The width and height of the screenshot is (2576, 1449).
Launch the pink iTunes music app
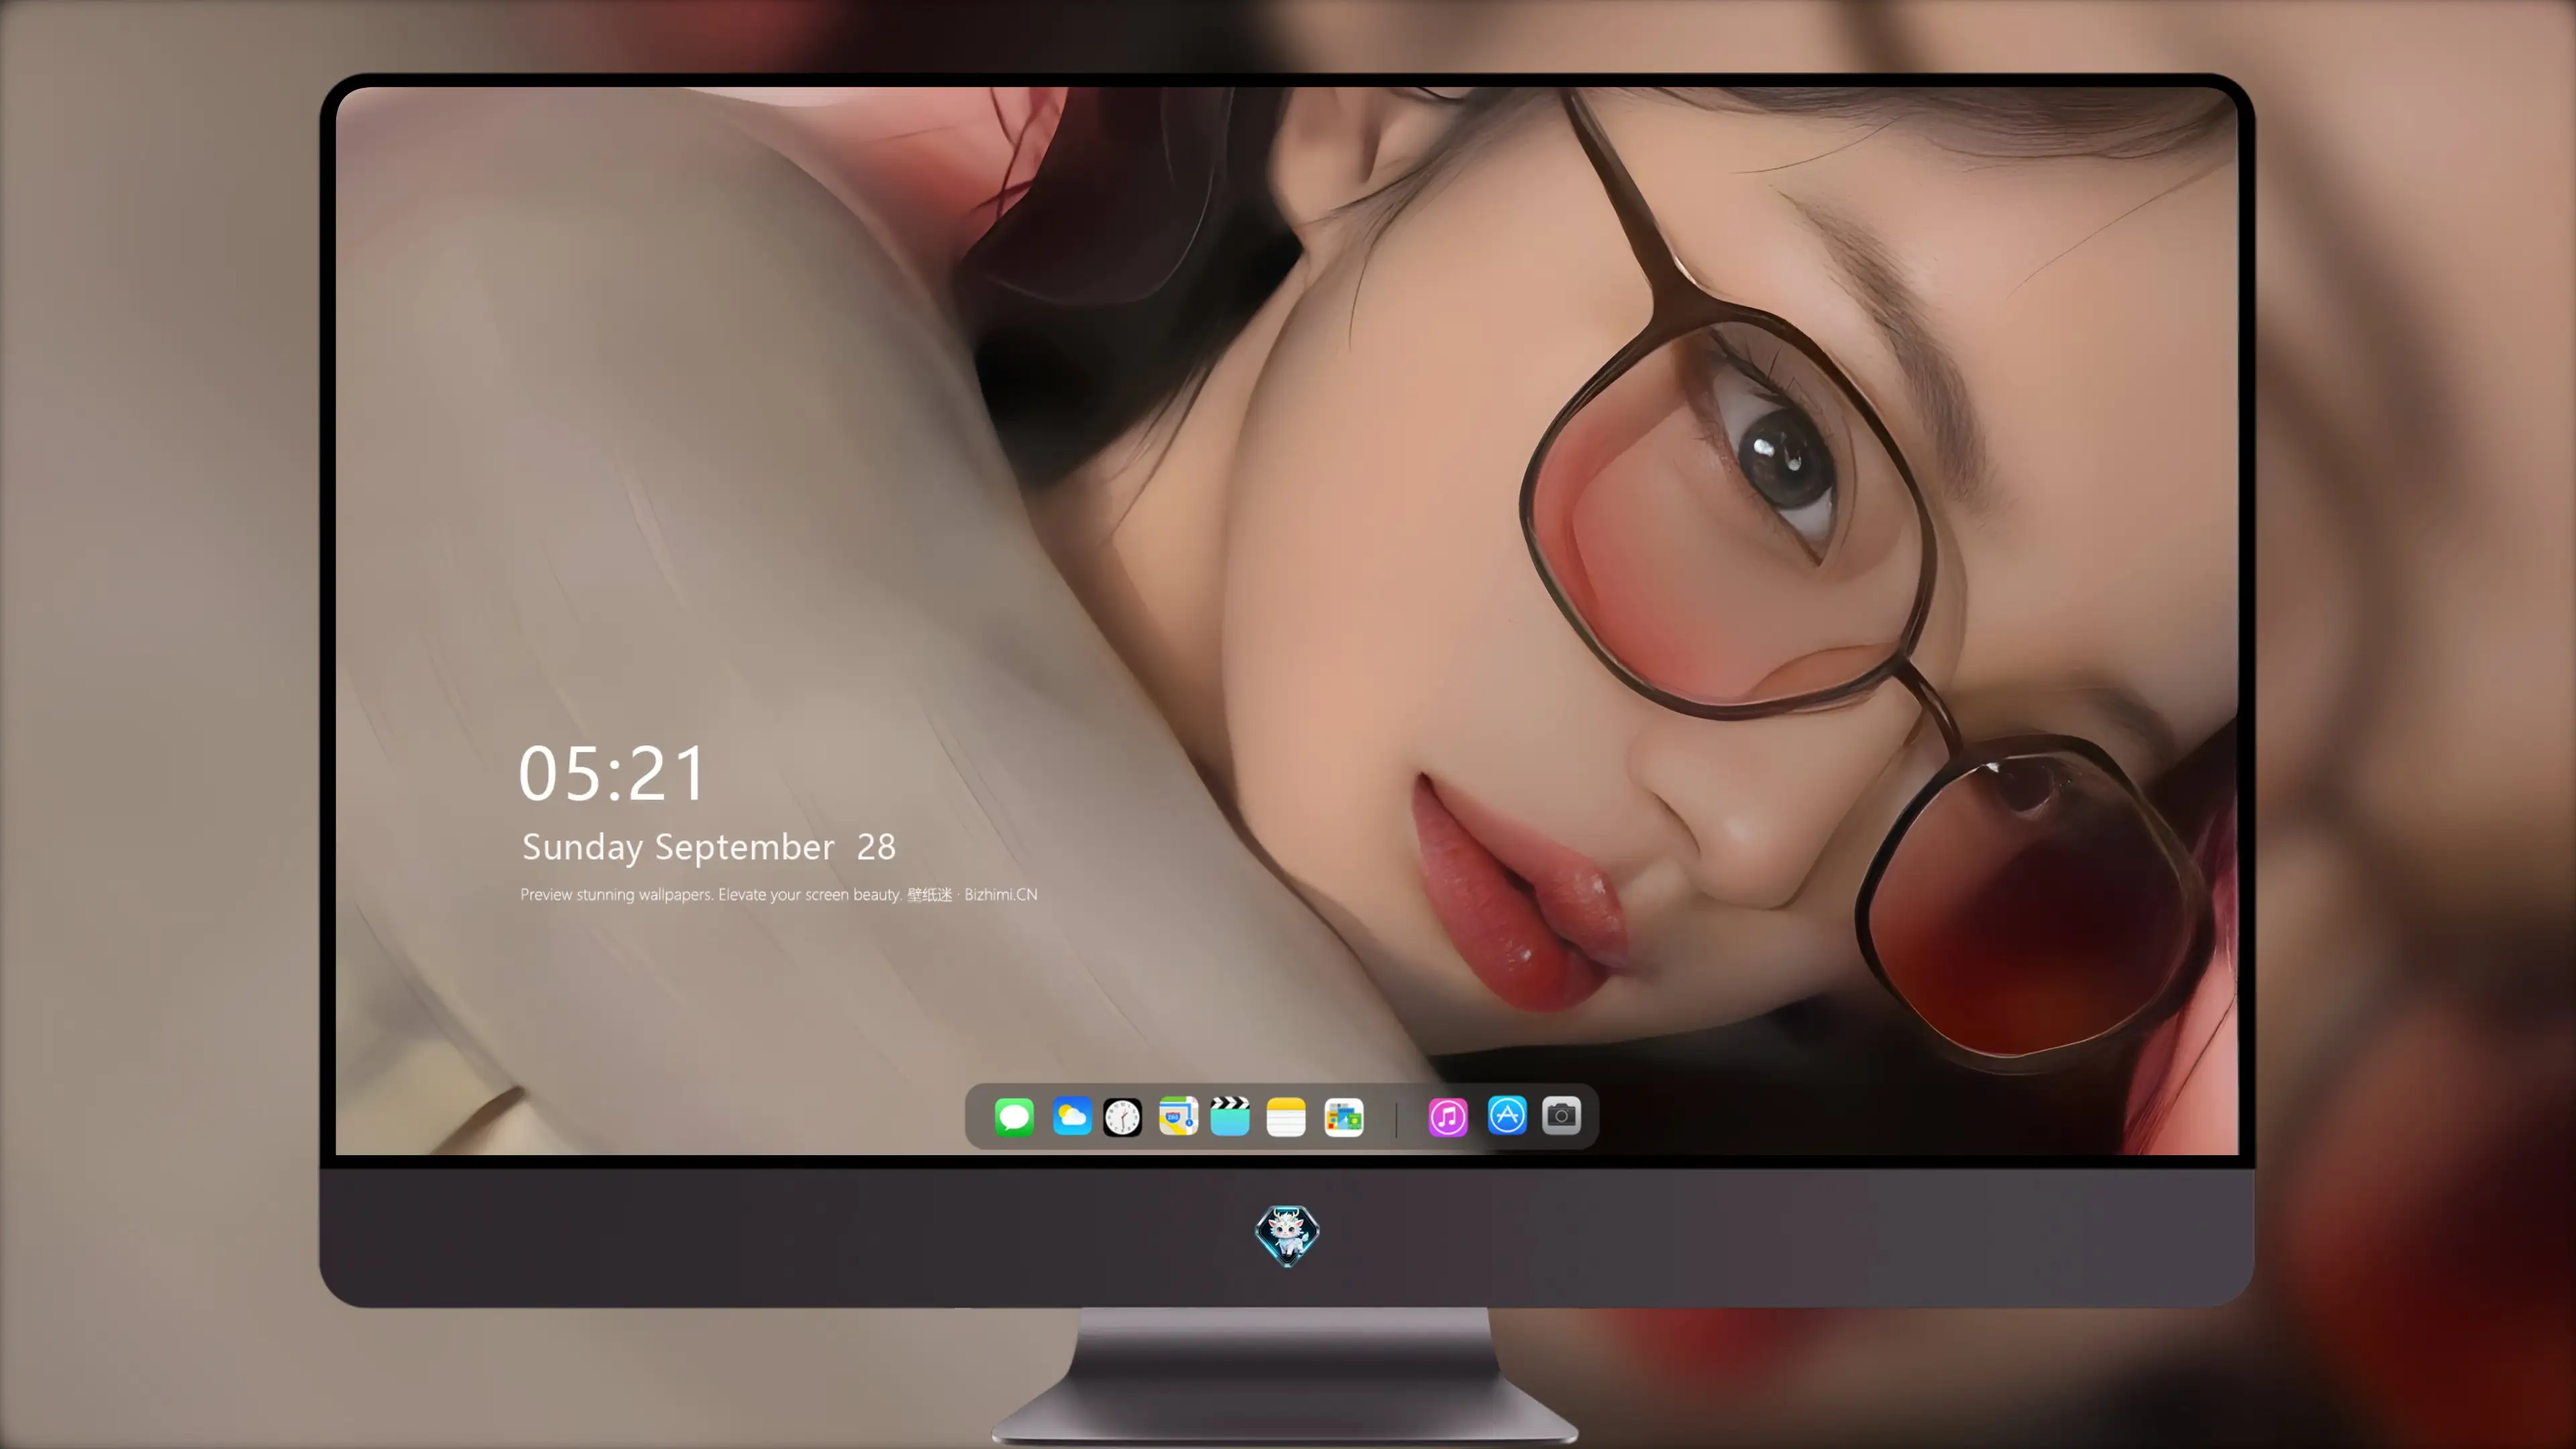1448,1117
